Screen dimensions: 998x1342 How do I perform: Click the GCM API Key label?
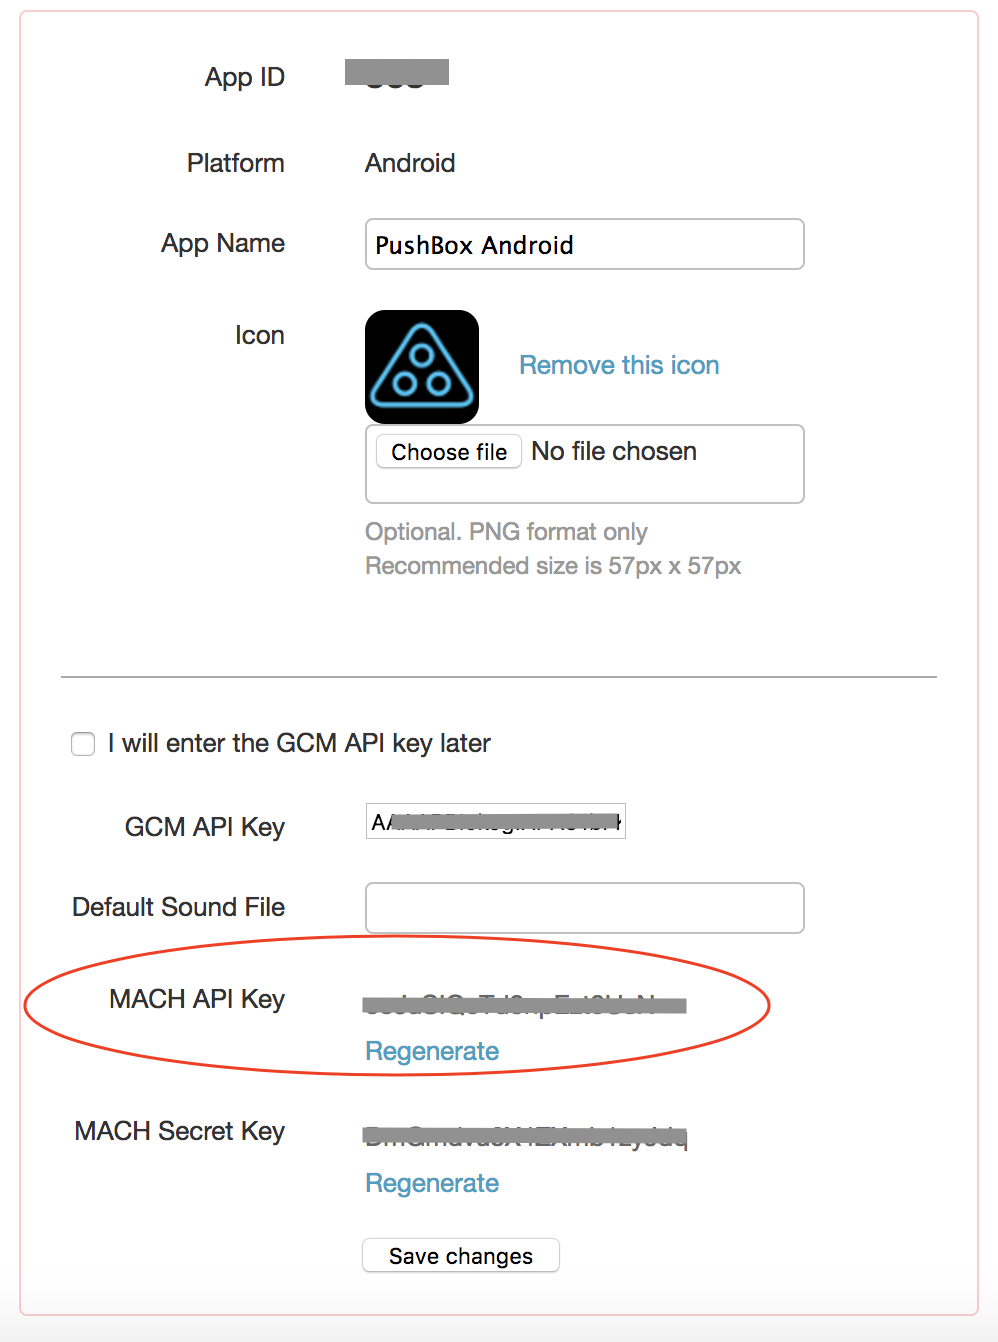tap(205, 827)
